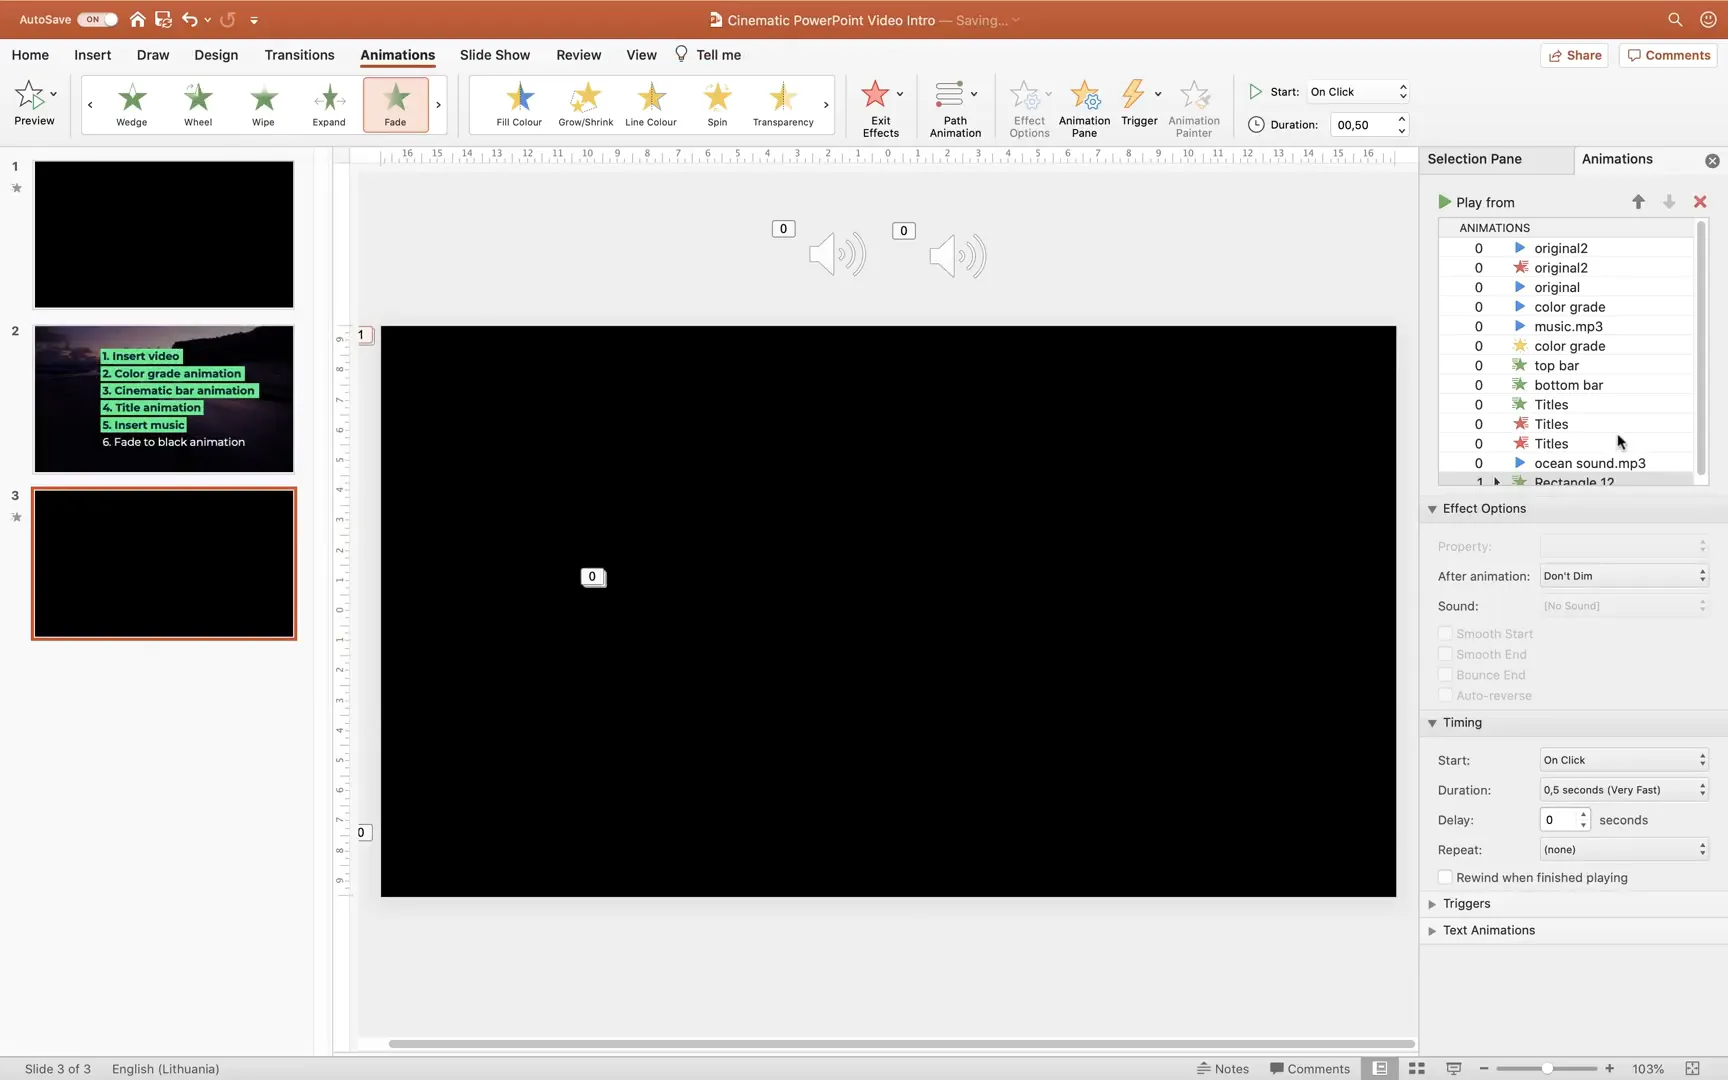The image size is (1728, 1080).
Task: Open the After animation Don't Dim dropdown
Action: [x=1622, y=575]
